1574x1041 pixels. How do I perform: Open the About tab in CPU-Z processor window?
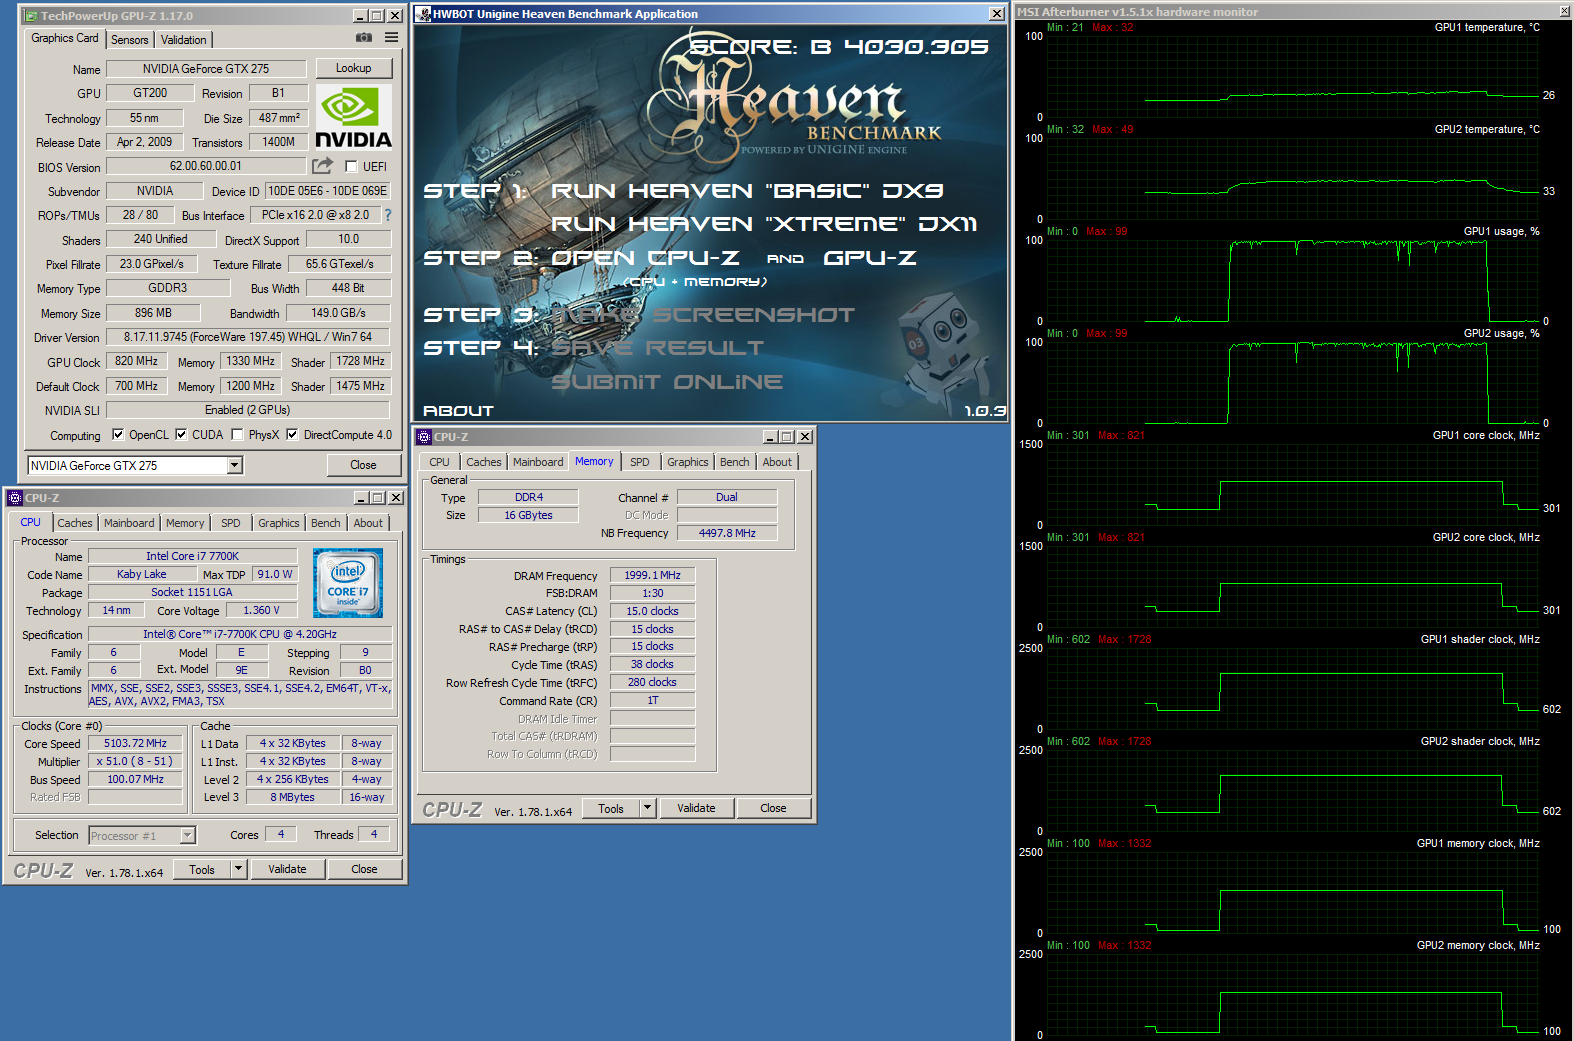click(x=368, y=523)
